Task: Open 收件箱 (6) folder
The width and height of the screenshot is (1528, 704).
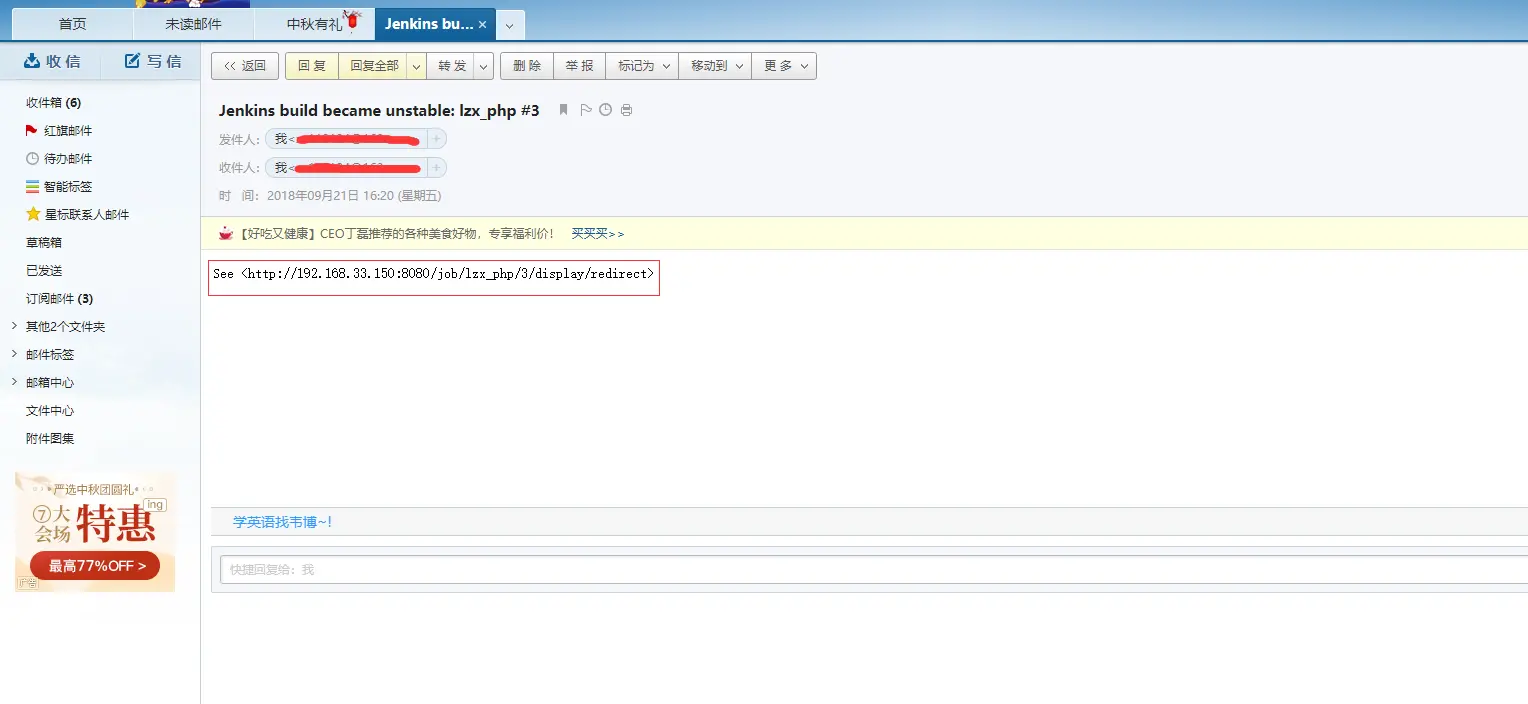Action: tap(54, 102)
